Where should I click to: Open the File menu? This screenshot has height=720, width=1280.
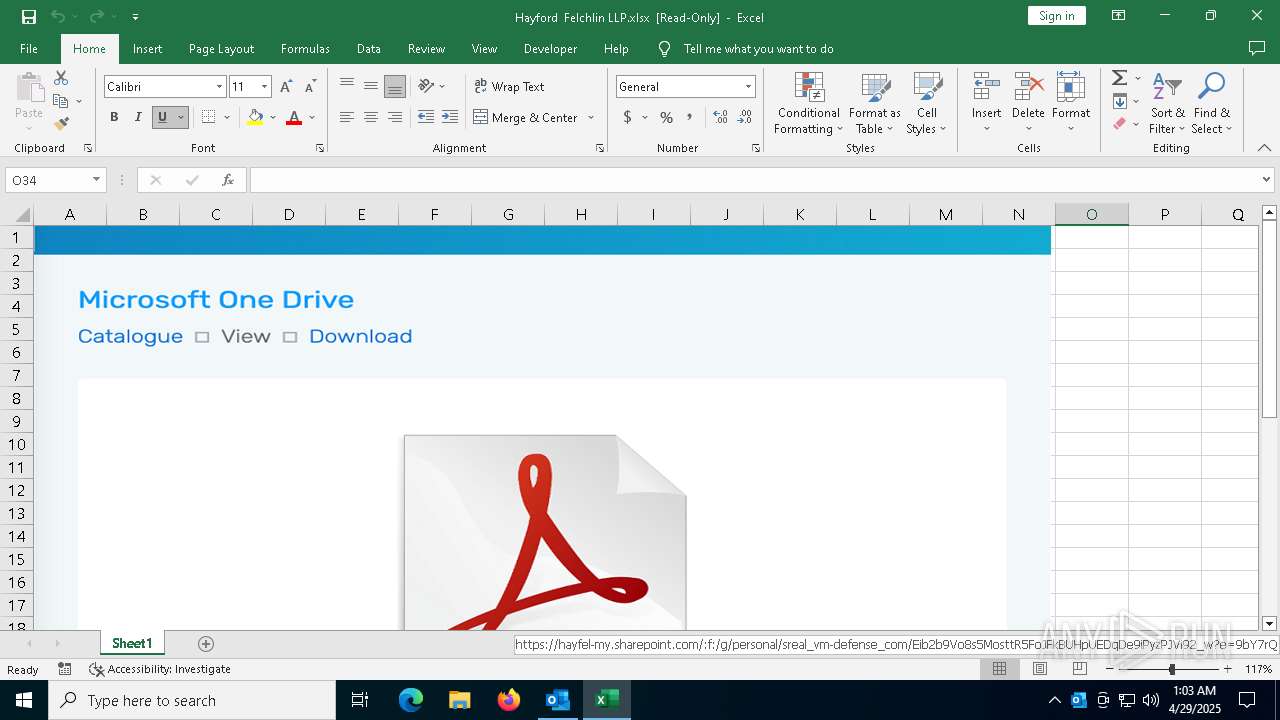pos(29,48)
